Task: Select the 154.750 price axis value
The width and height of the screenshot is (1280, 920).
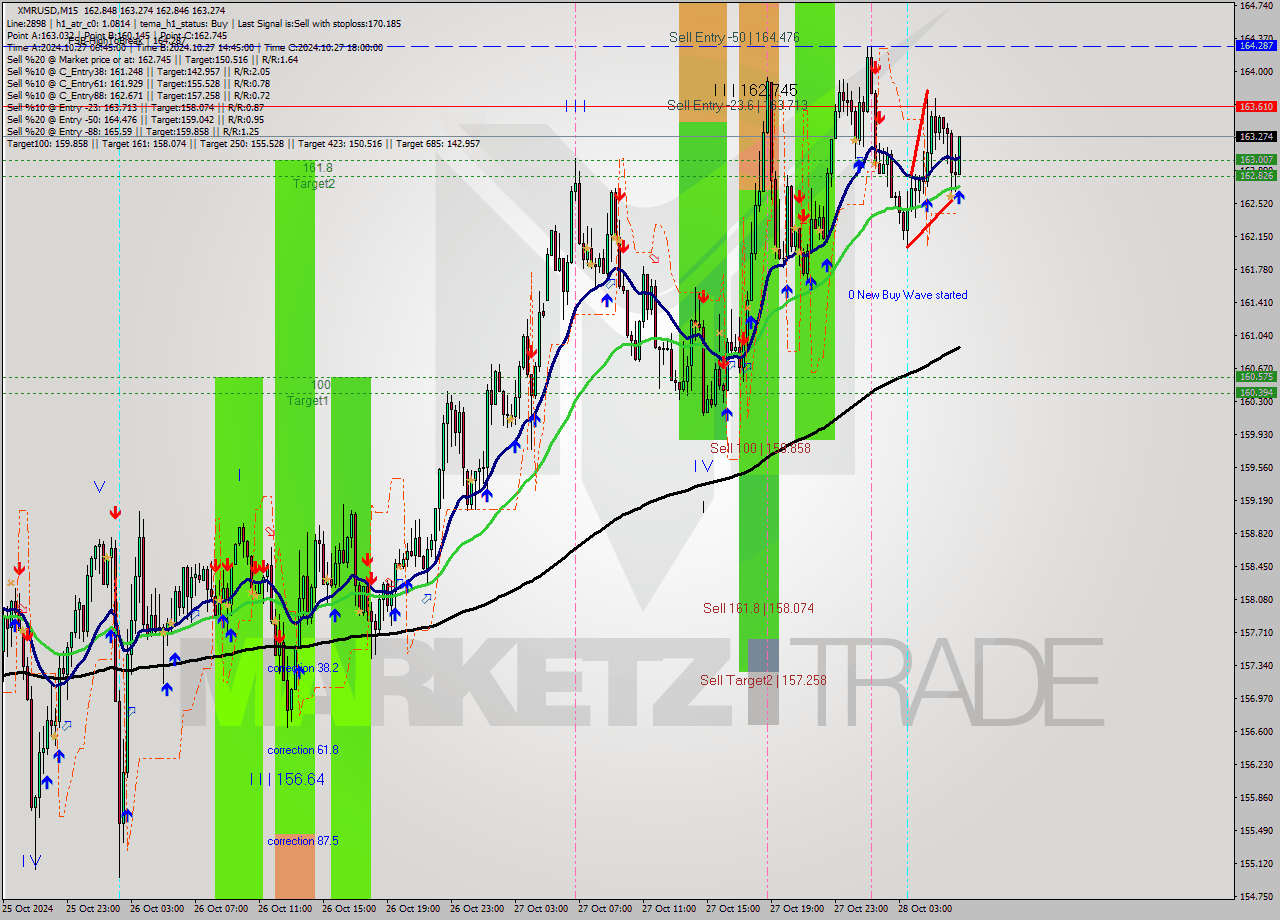Action: tap(1256, 896)
